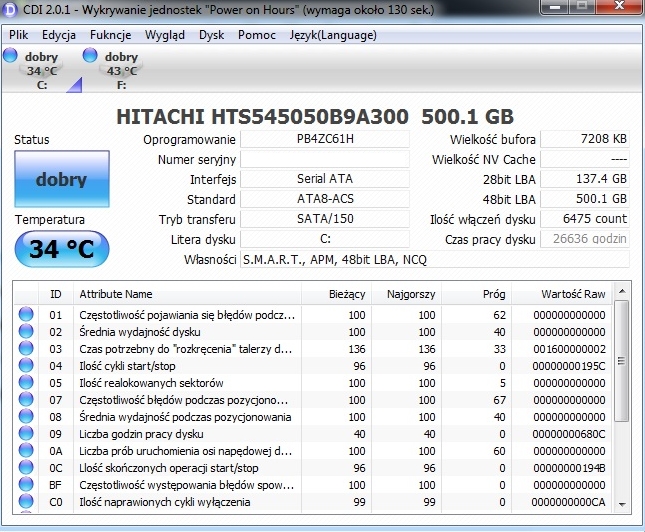Screen dimensions: 645x532
Task: Select the row Ilość naprawionych cykli wyłączenia
Action: pos(313,502)
